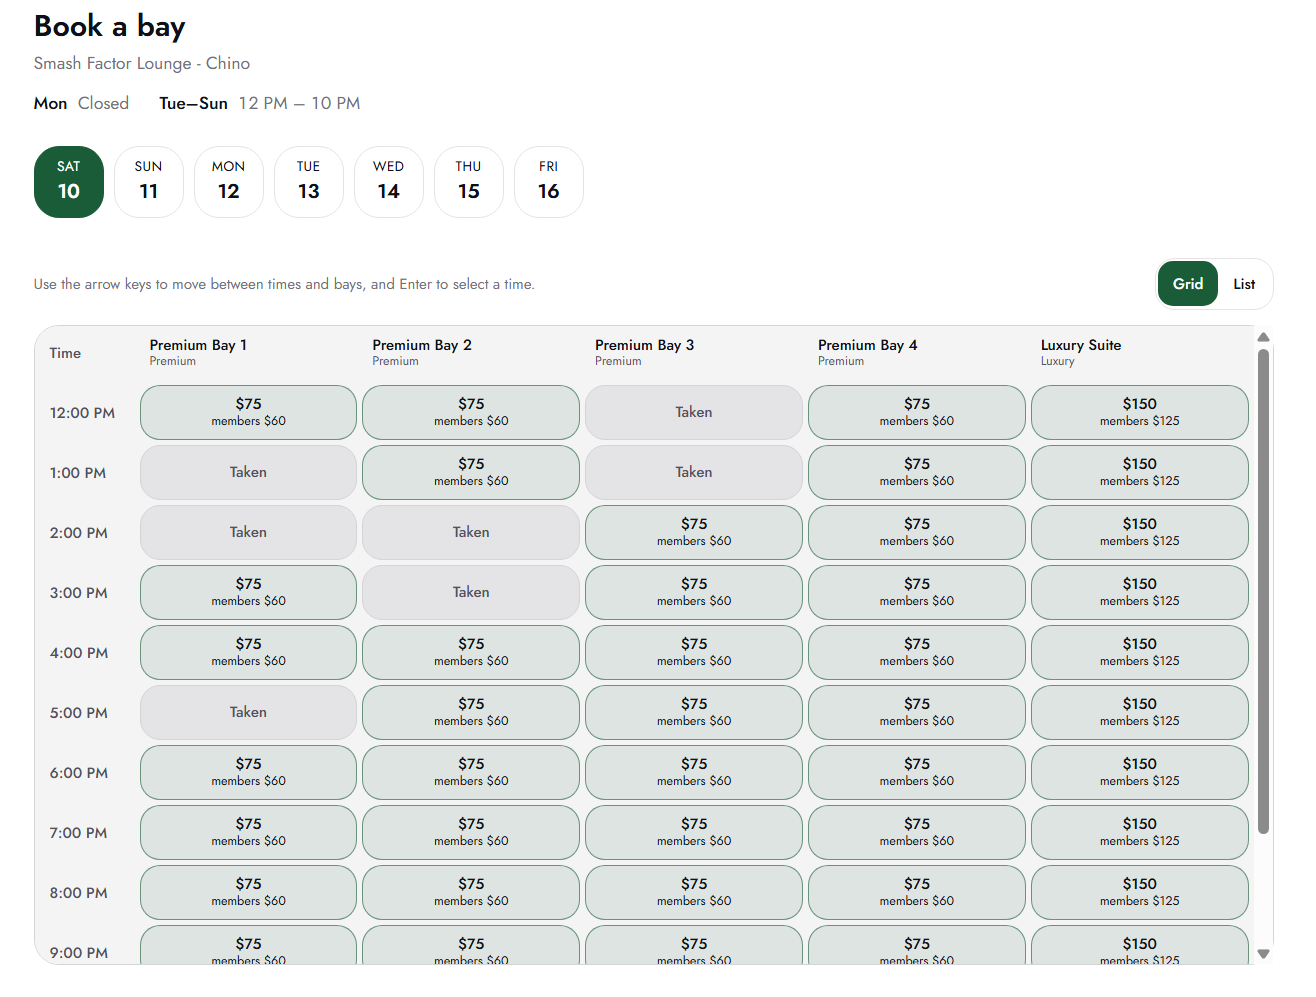Book Premium Bay 4 at 12:00 PM

917,412
